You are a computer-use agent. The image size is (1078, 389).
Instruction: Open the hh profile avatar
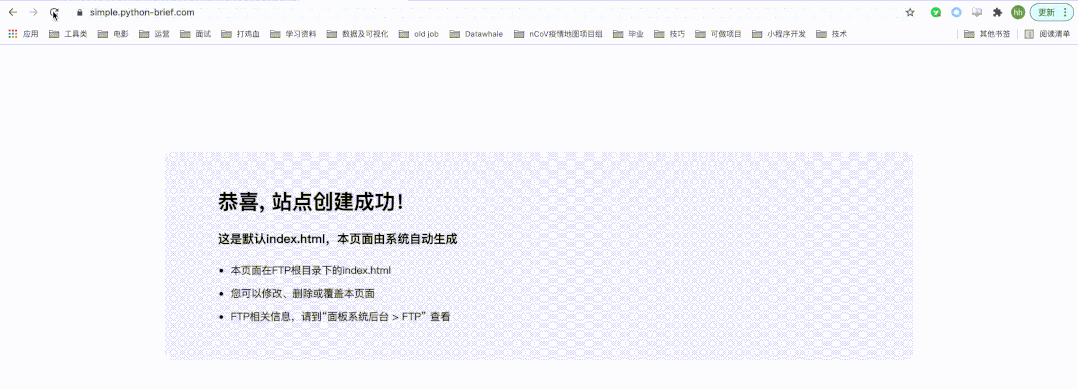pos(1018,12)
